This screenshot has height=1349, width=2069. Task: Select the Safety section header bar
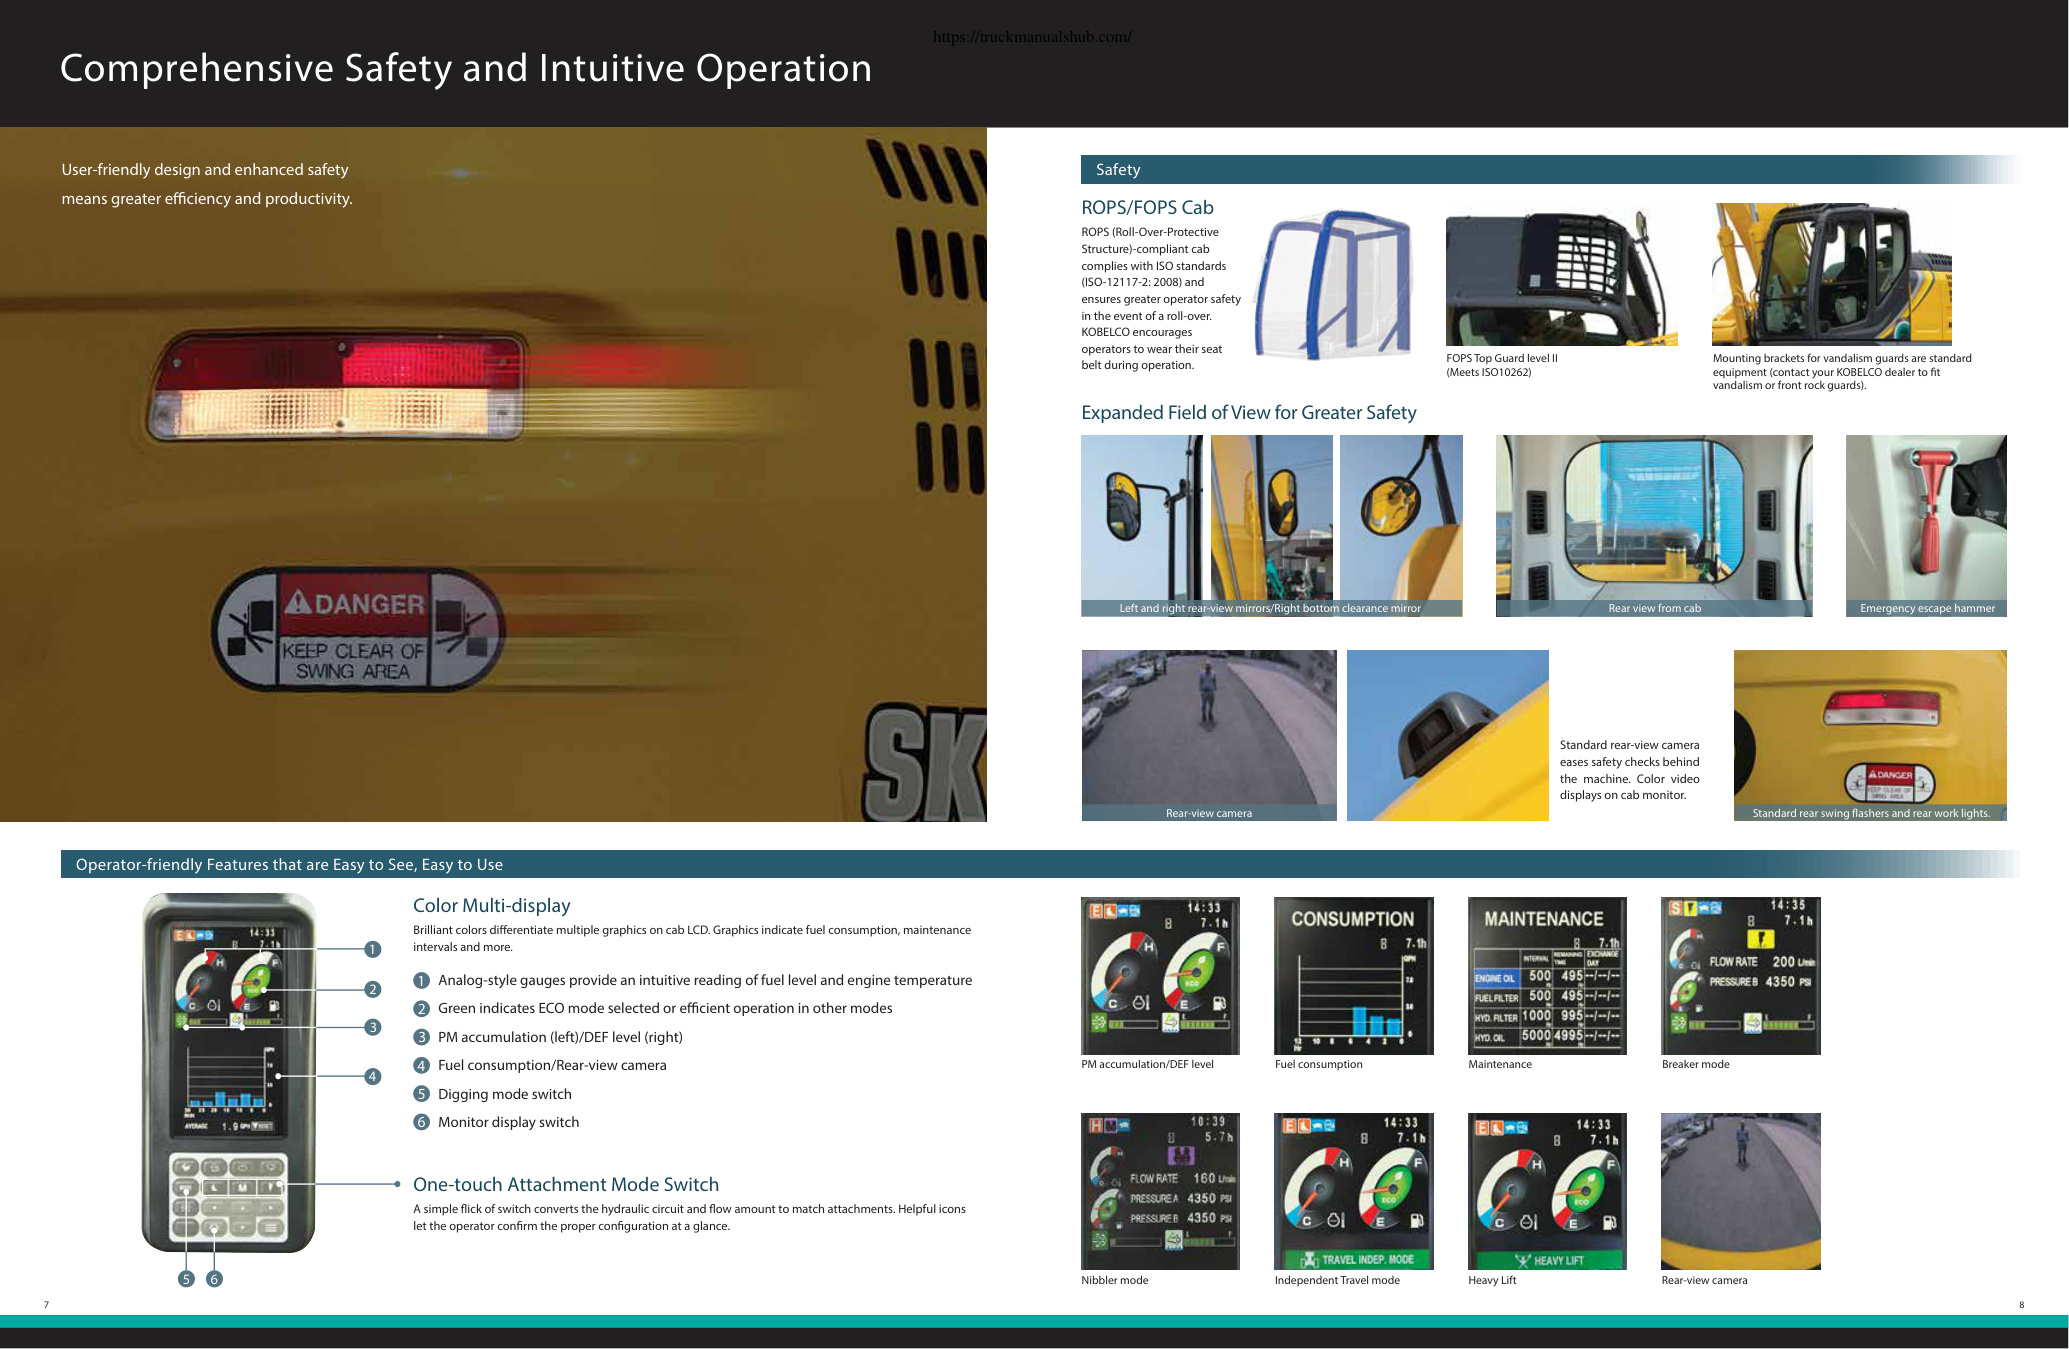coord(1550,170)
